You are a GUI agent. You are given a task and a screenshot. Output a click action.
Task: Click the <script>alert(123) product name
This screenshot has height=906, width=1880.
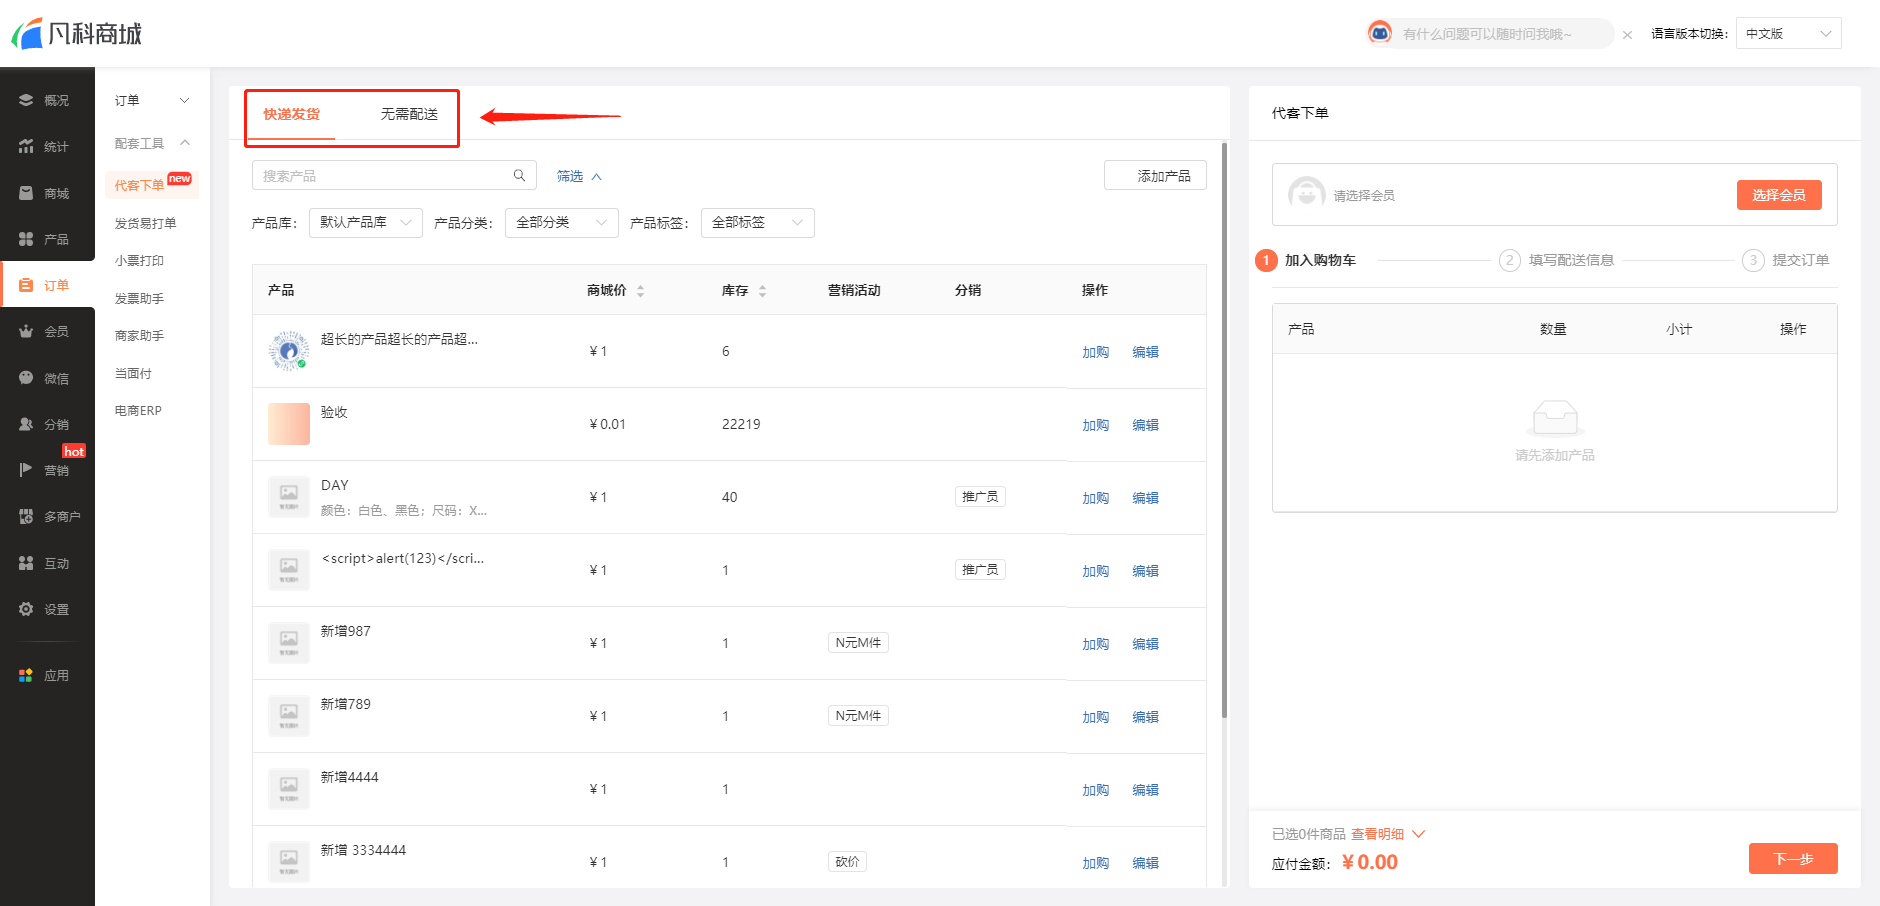pos(403,558)
